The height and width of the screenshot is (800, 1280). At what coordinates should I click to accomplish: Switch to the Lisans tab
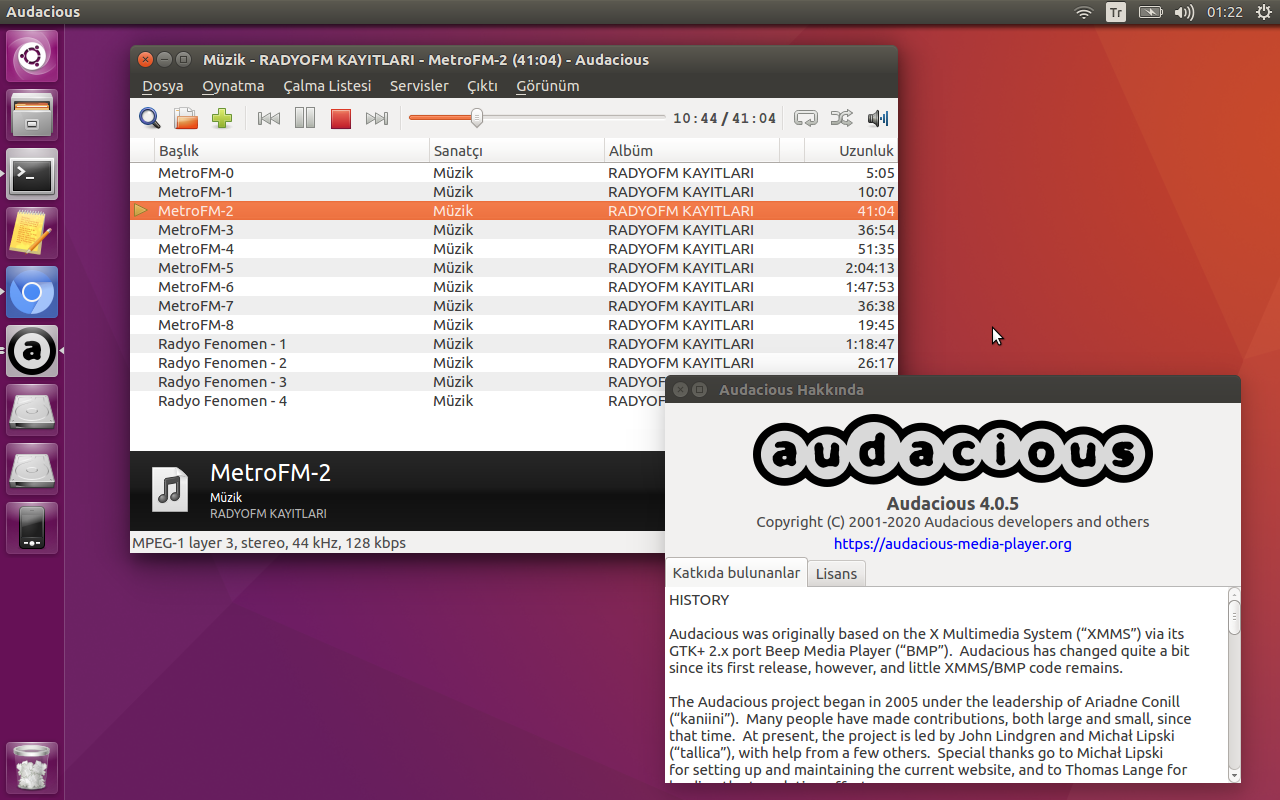click(x=836, y=574)
